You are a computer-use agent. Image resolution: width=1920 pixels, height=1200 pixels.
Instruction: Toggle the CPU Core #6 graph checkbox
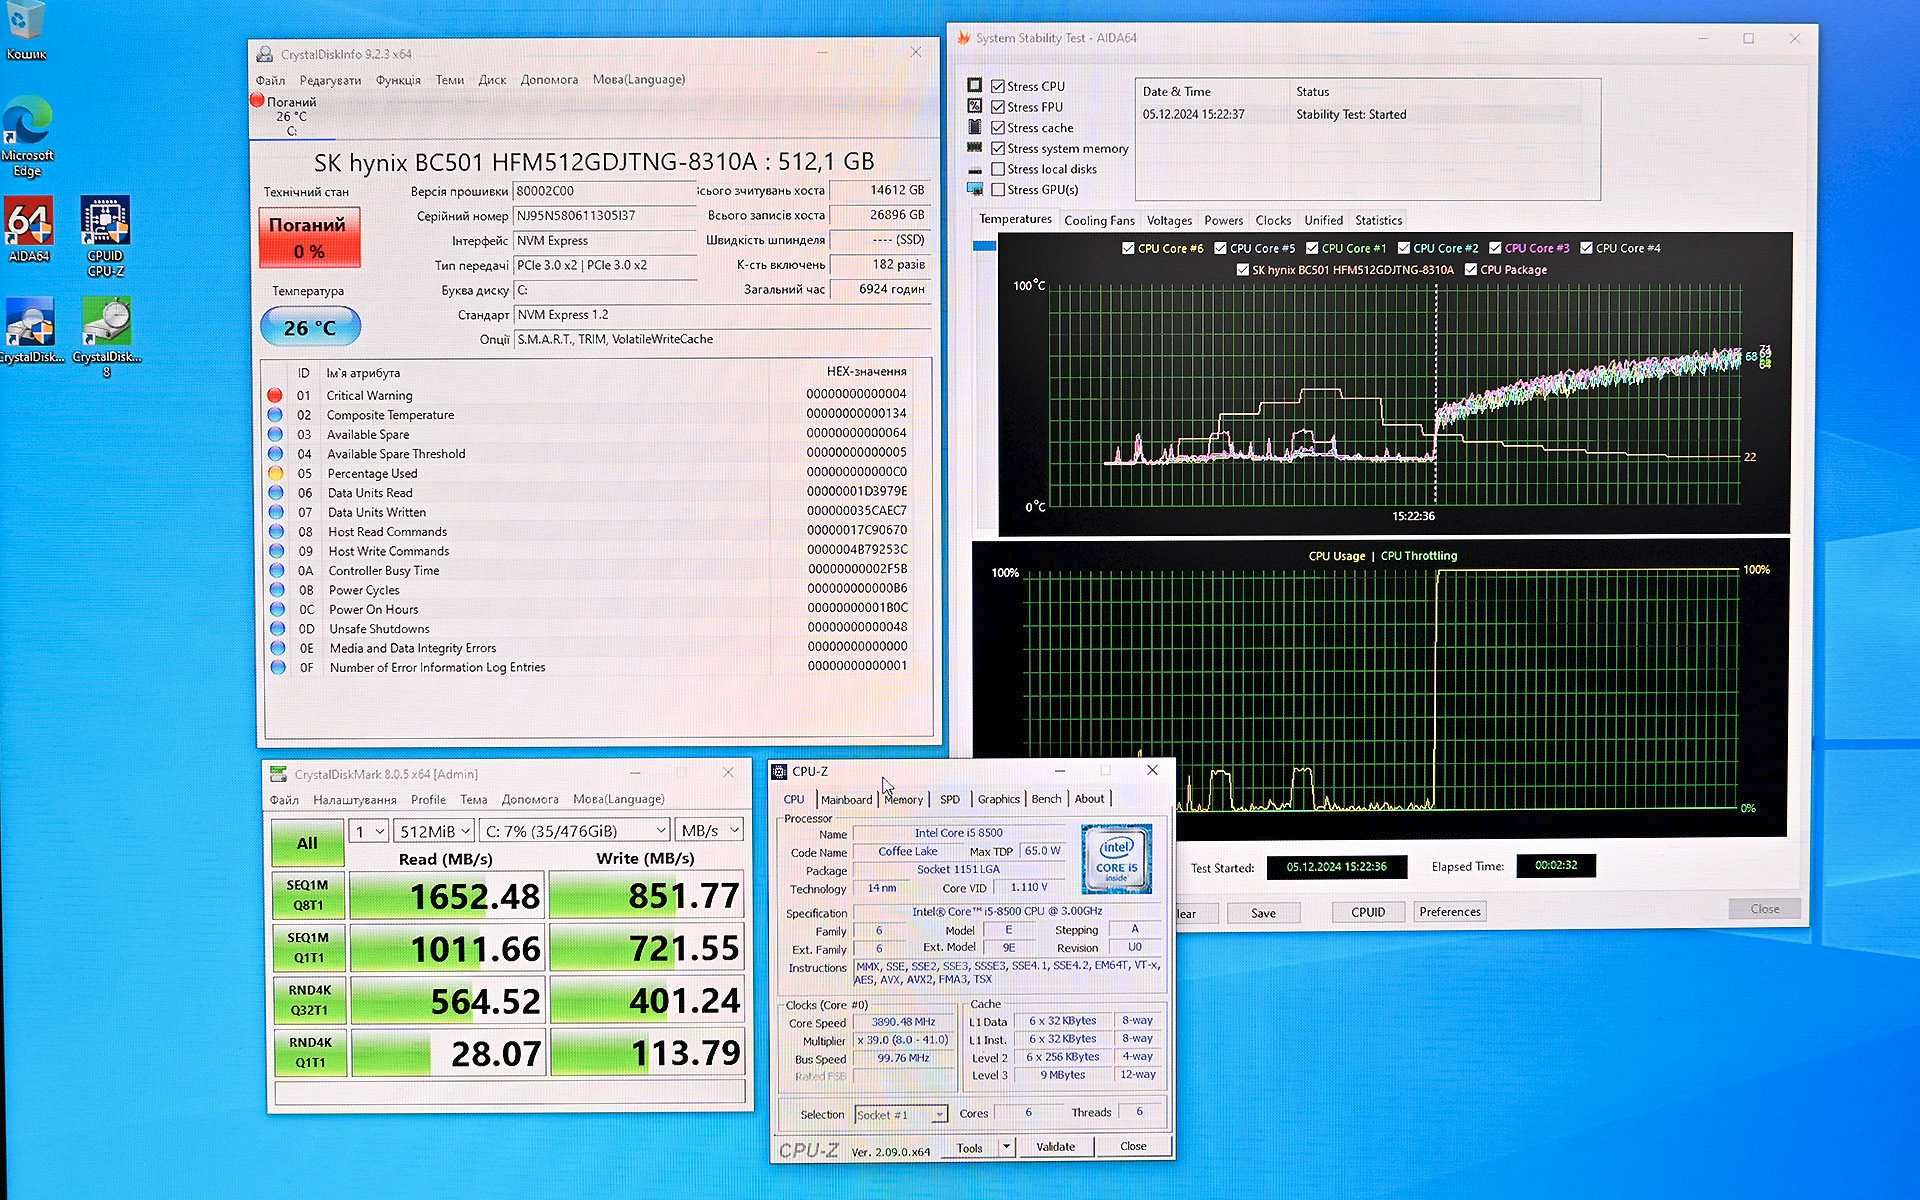tap(1128, 248)
